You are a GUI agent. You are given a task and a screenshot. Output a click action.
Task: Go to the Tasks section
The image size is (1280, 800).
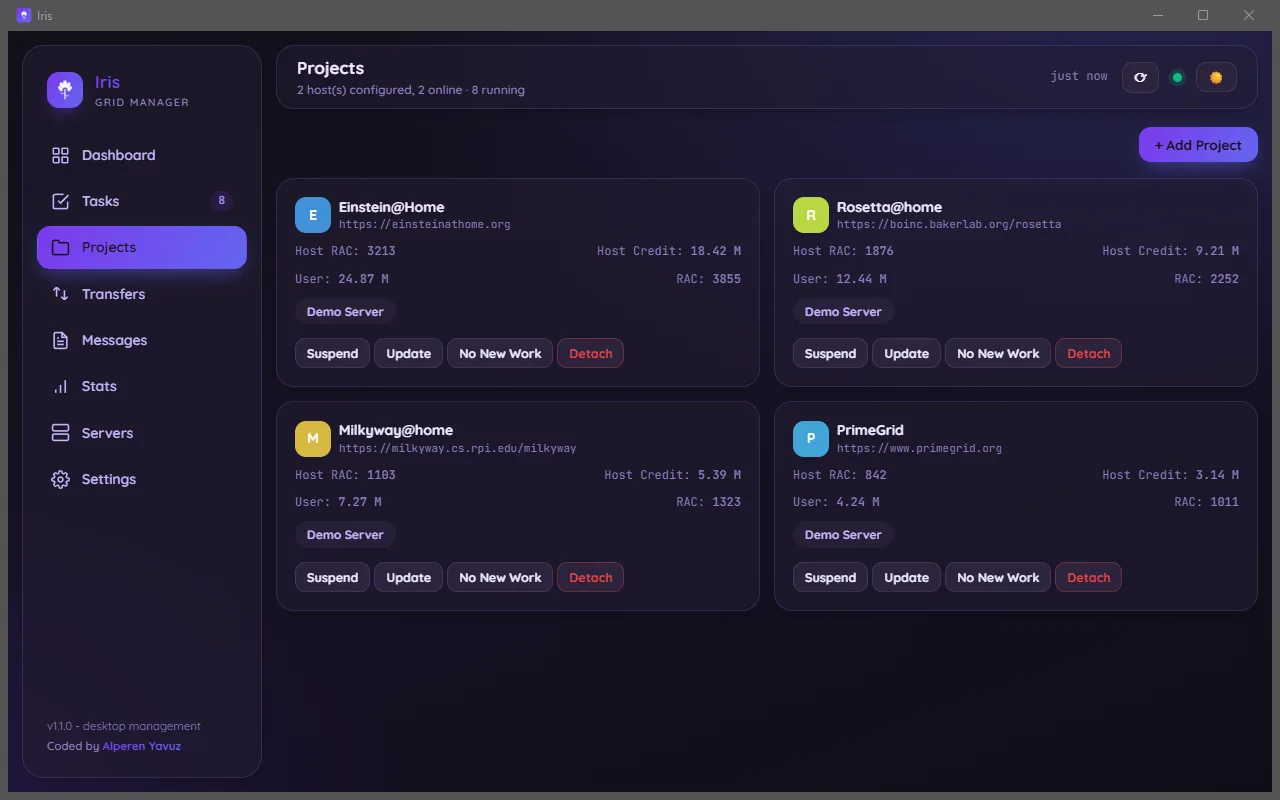click(142, 201)
